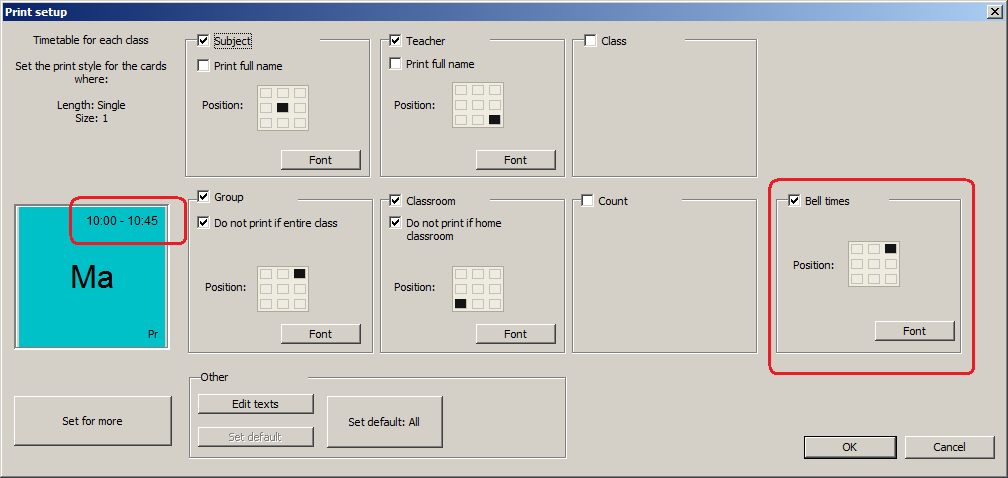Screen dimensions: 1008x478
Task: Confirm print setup with OK
Action: click(x=849, y=447)
